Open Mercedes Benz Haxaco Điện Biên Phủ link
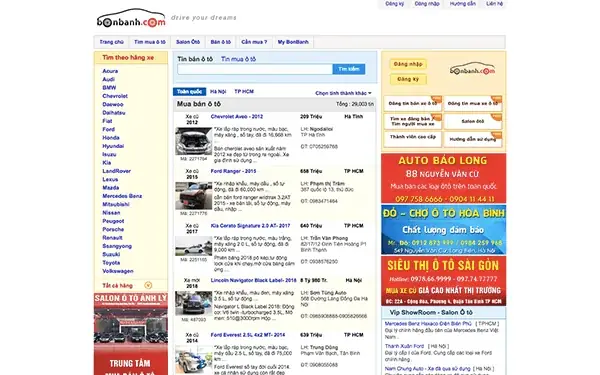The image size is (600, 375). (428, 324)
